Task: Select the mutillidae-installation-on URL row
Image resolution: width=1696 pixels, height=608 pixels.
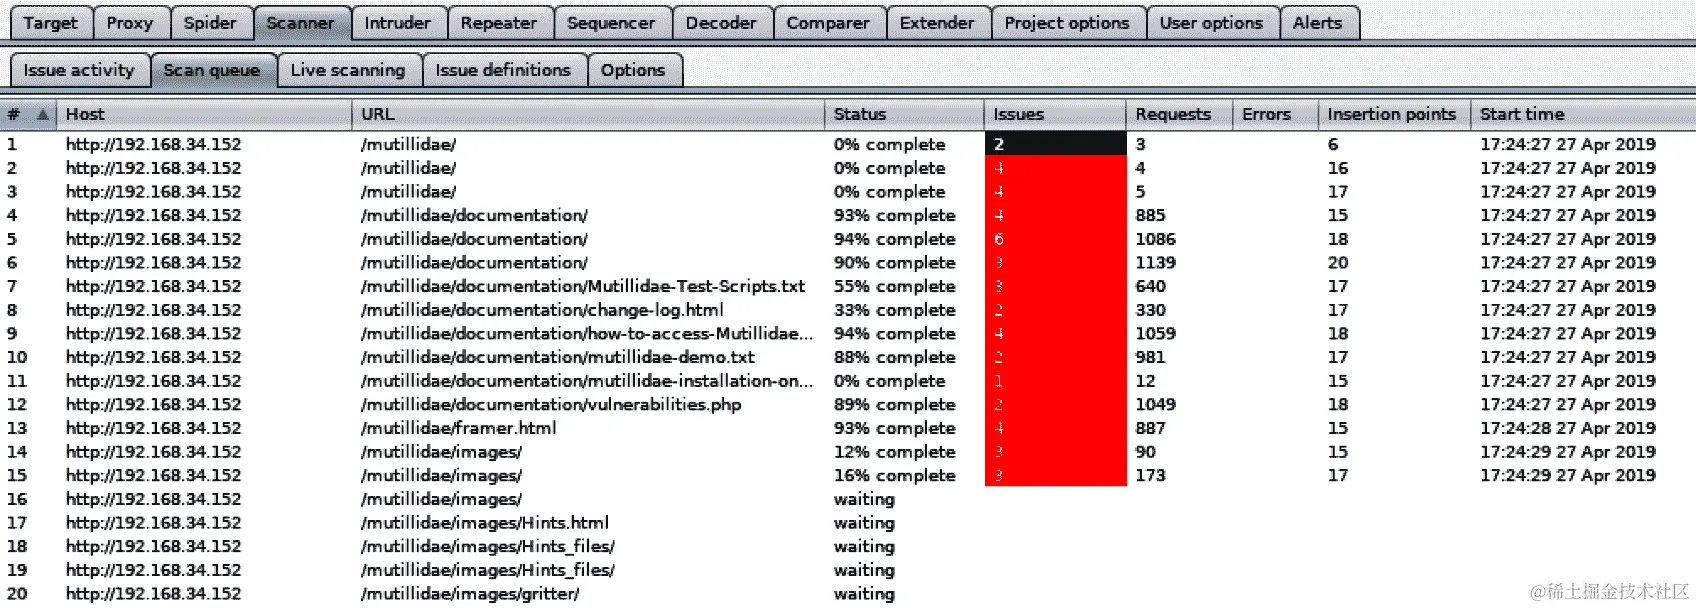Action: point(848,381)
